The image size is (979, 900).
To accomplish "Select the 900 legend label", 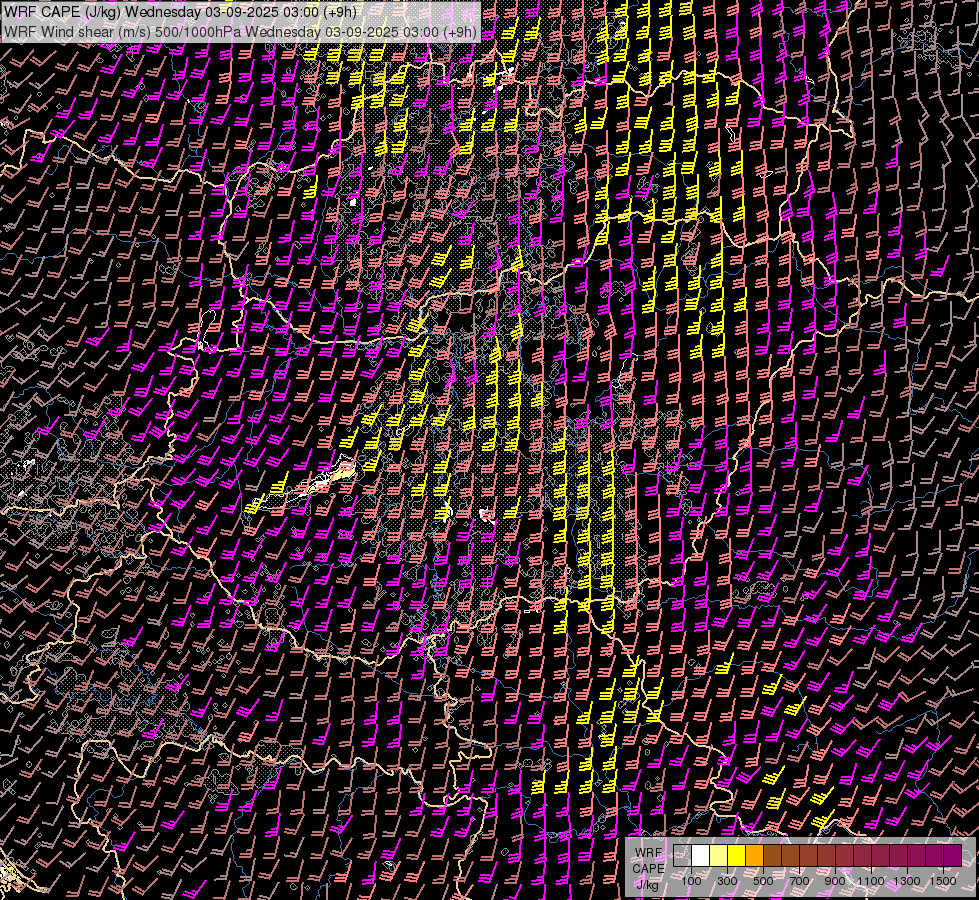I will [x=835, y=881].
